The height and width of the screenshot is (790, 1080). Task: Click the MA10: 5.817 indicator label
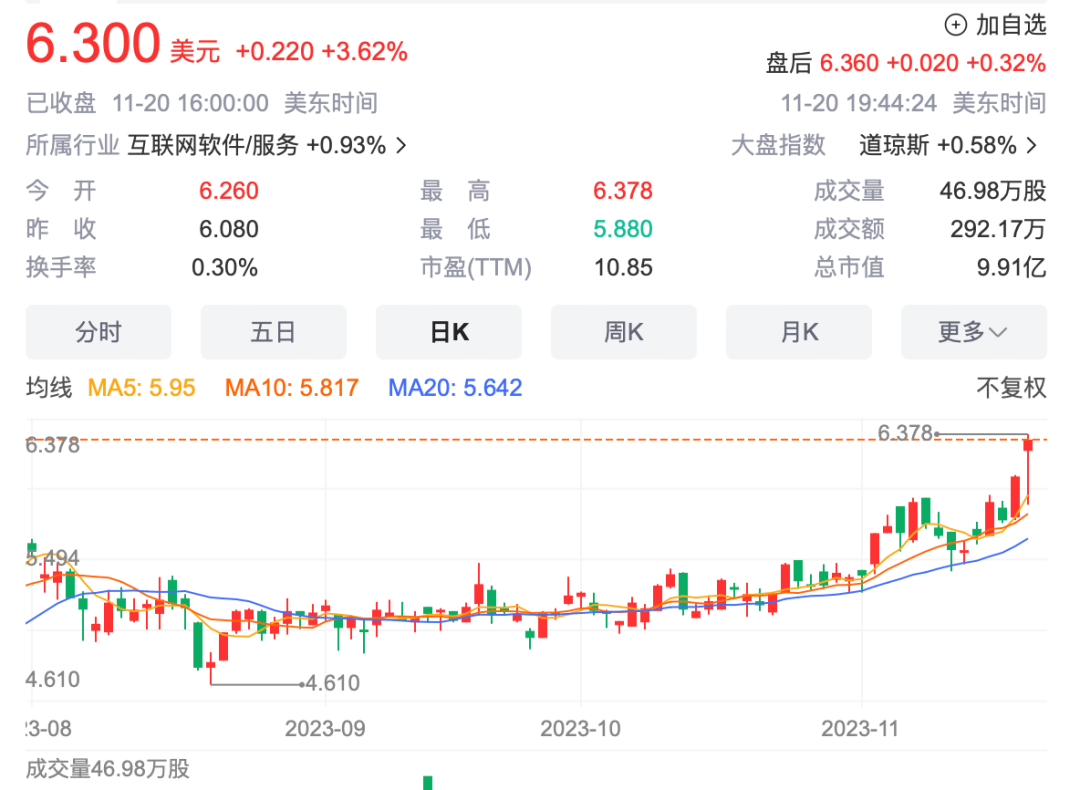click(292, 388)
